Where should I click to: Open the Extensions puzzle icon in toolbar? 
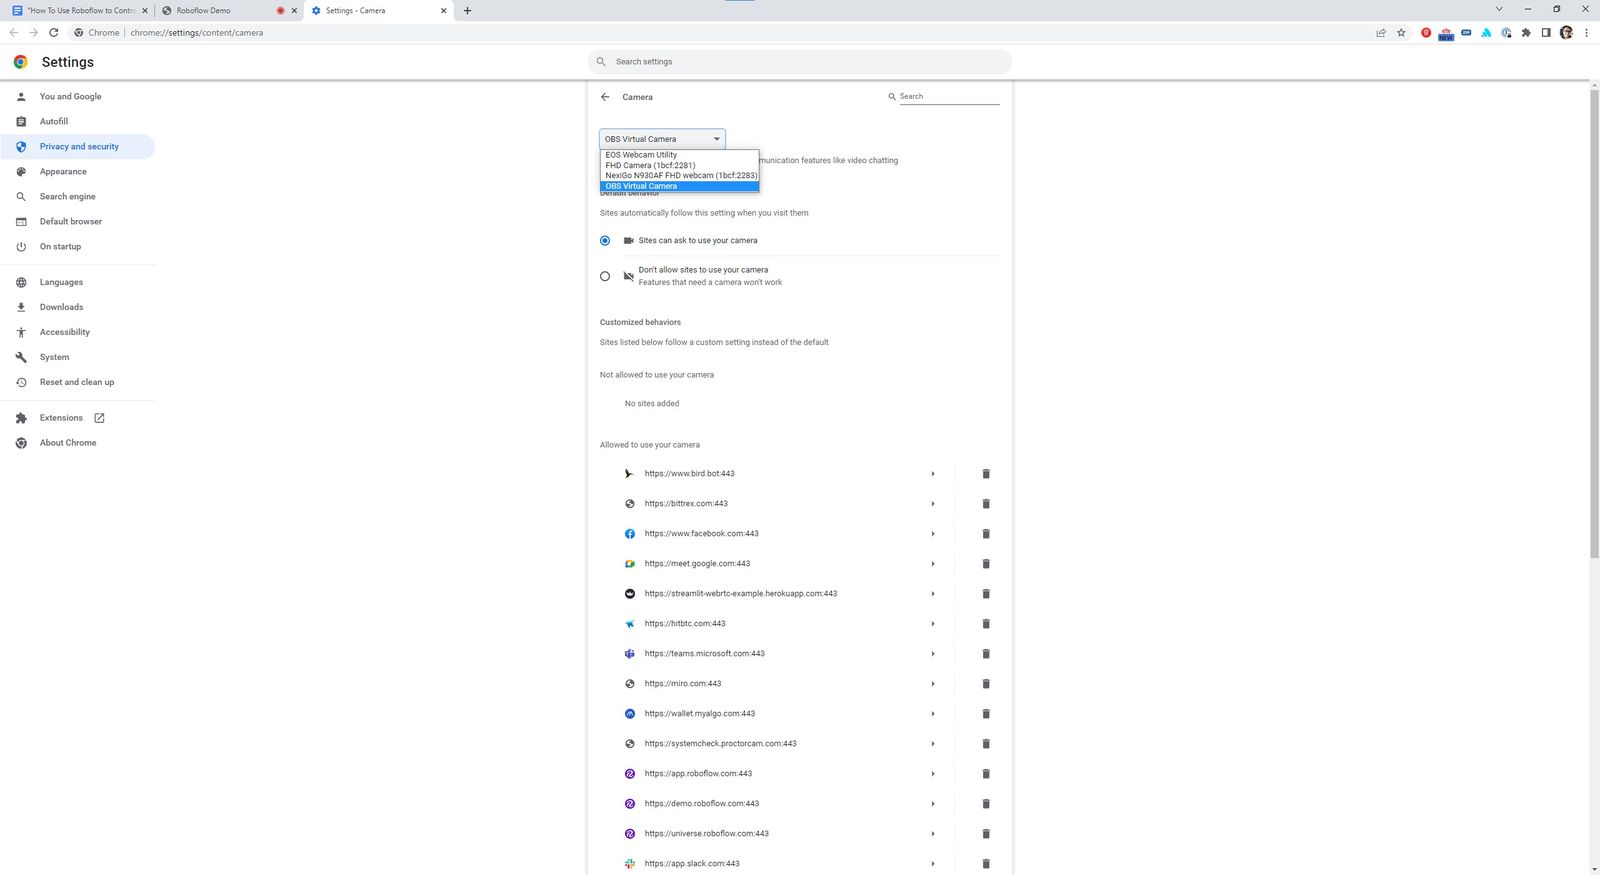tap(1526, 33)
